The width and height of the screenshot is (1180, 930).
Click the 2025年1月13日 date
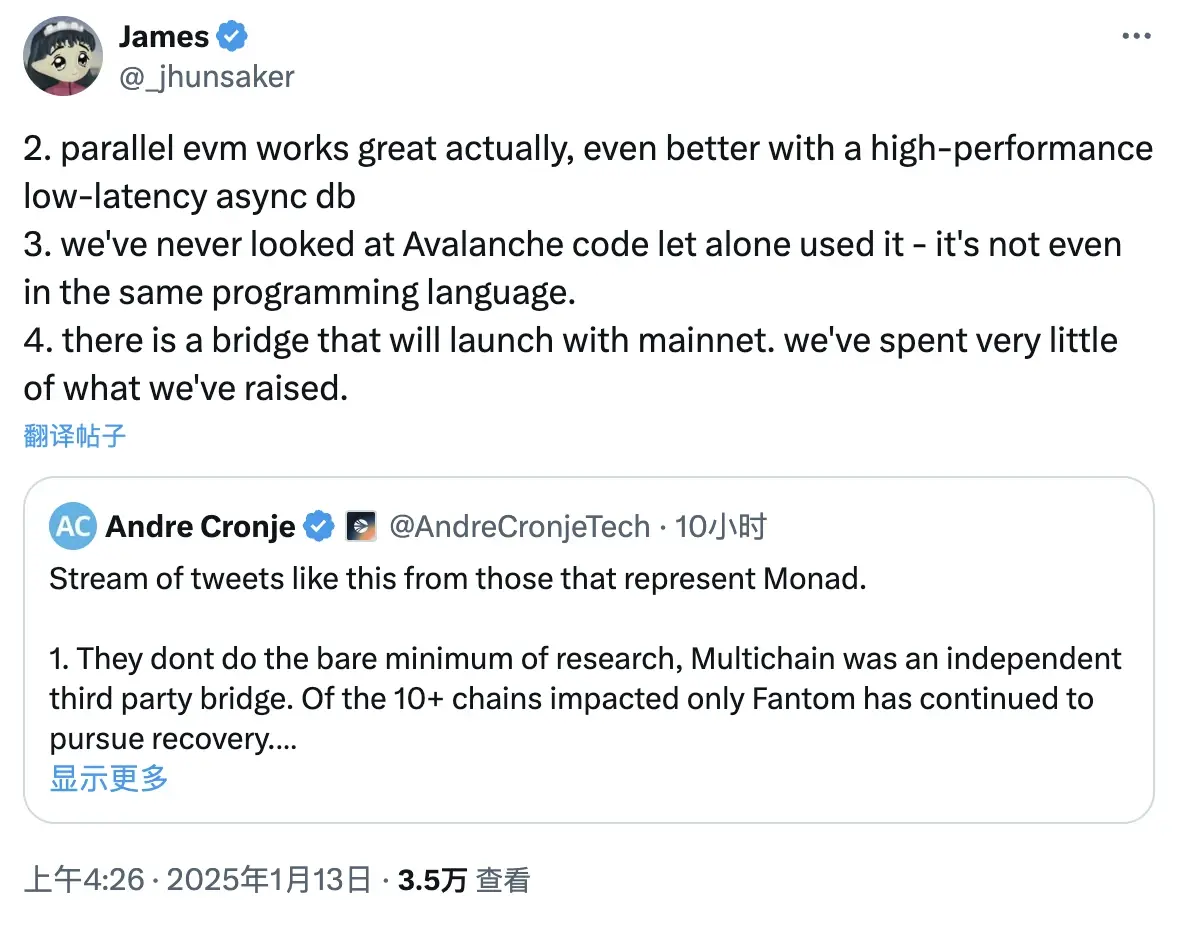(x=269, y=879)
